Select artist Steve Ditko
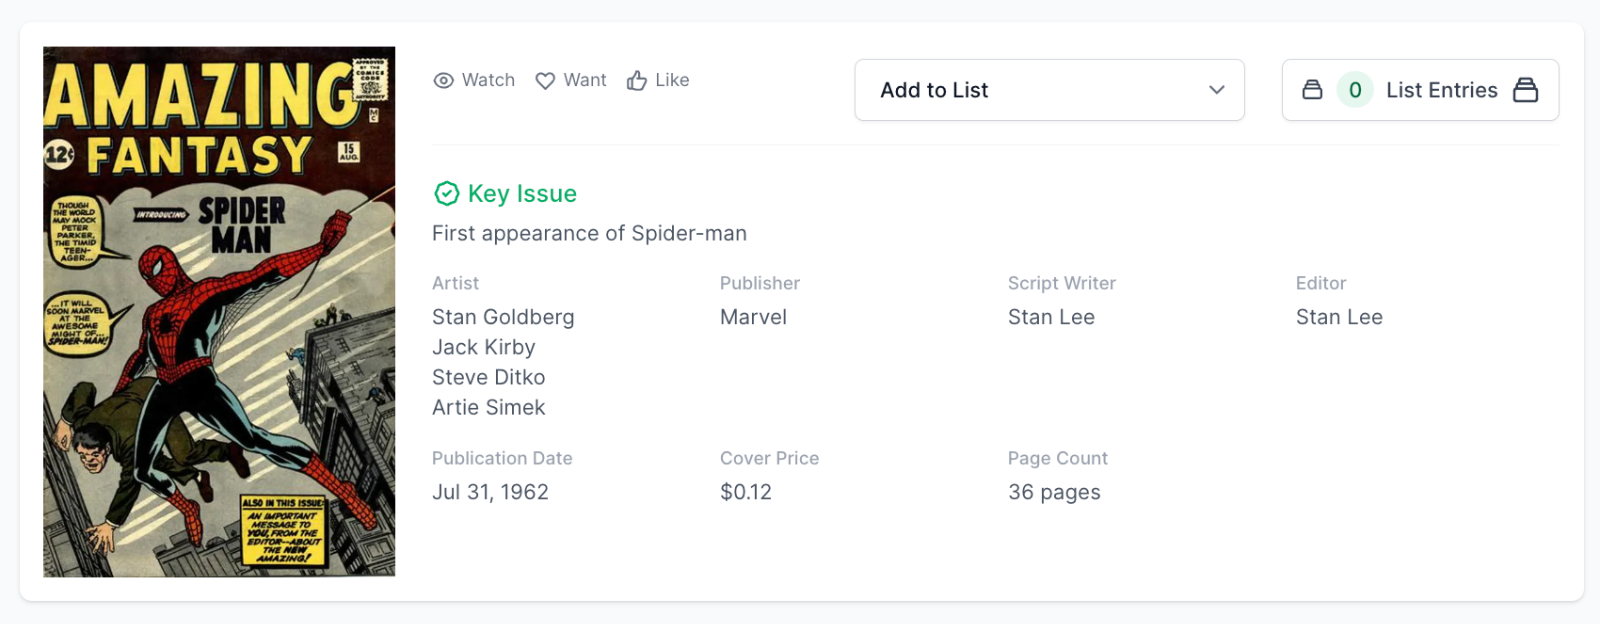The image size is (1600, 624). [488, 377]
